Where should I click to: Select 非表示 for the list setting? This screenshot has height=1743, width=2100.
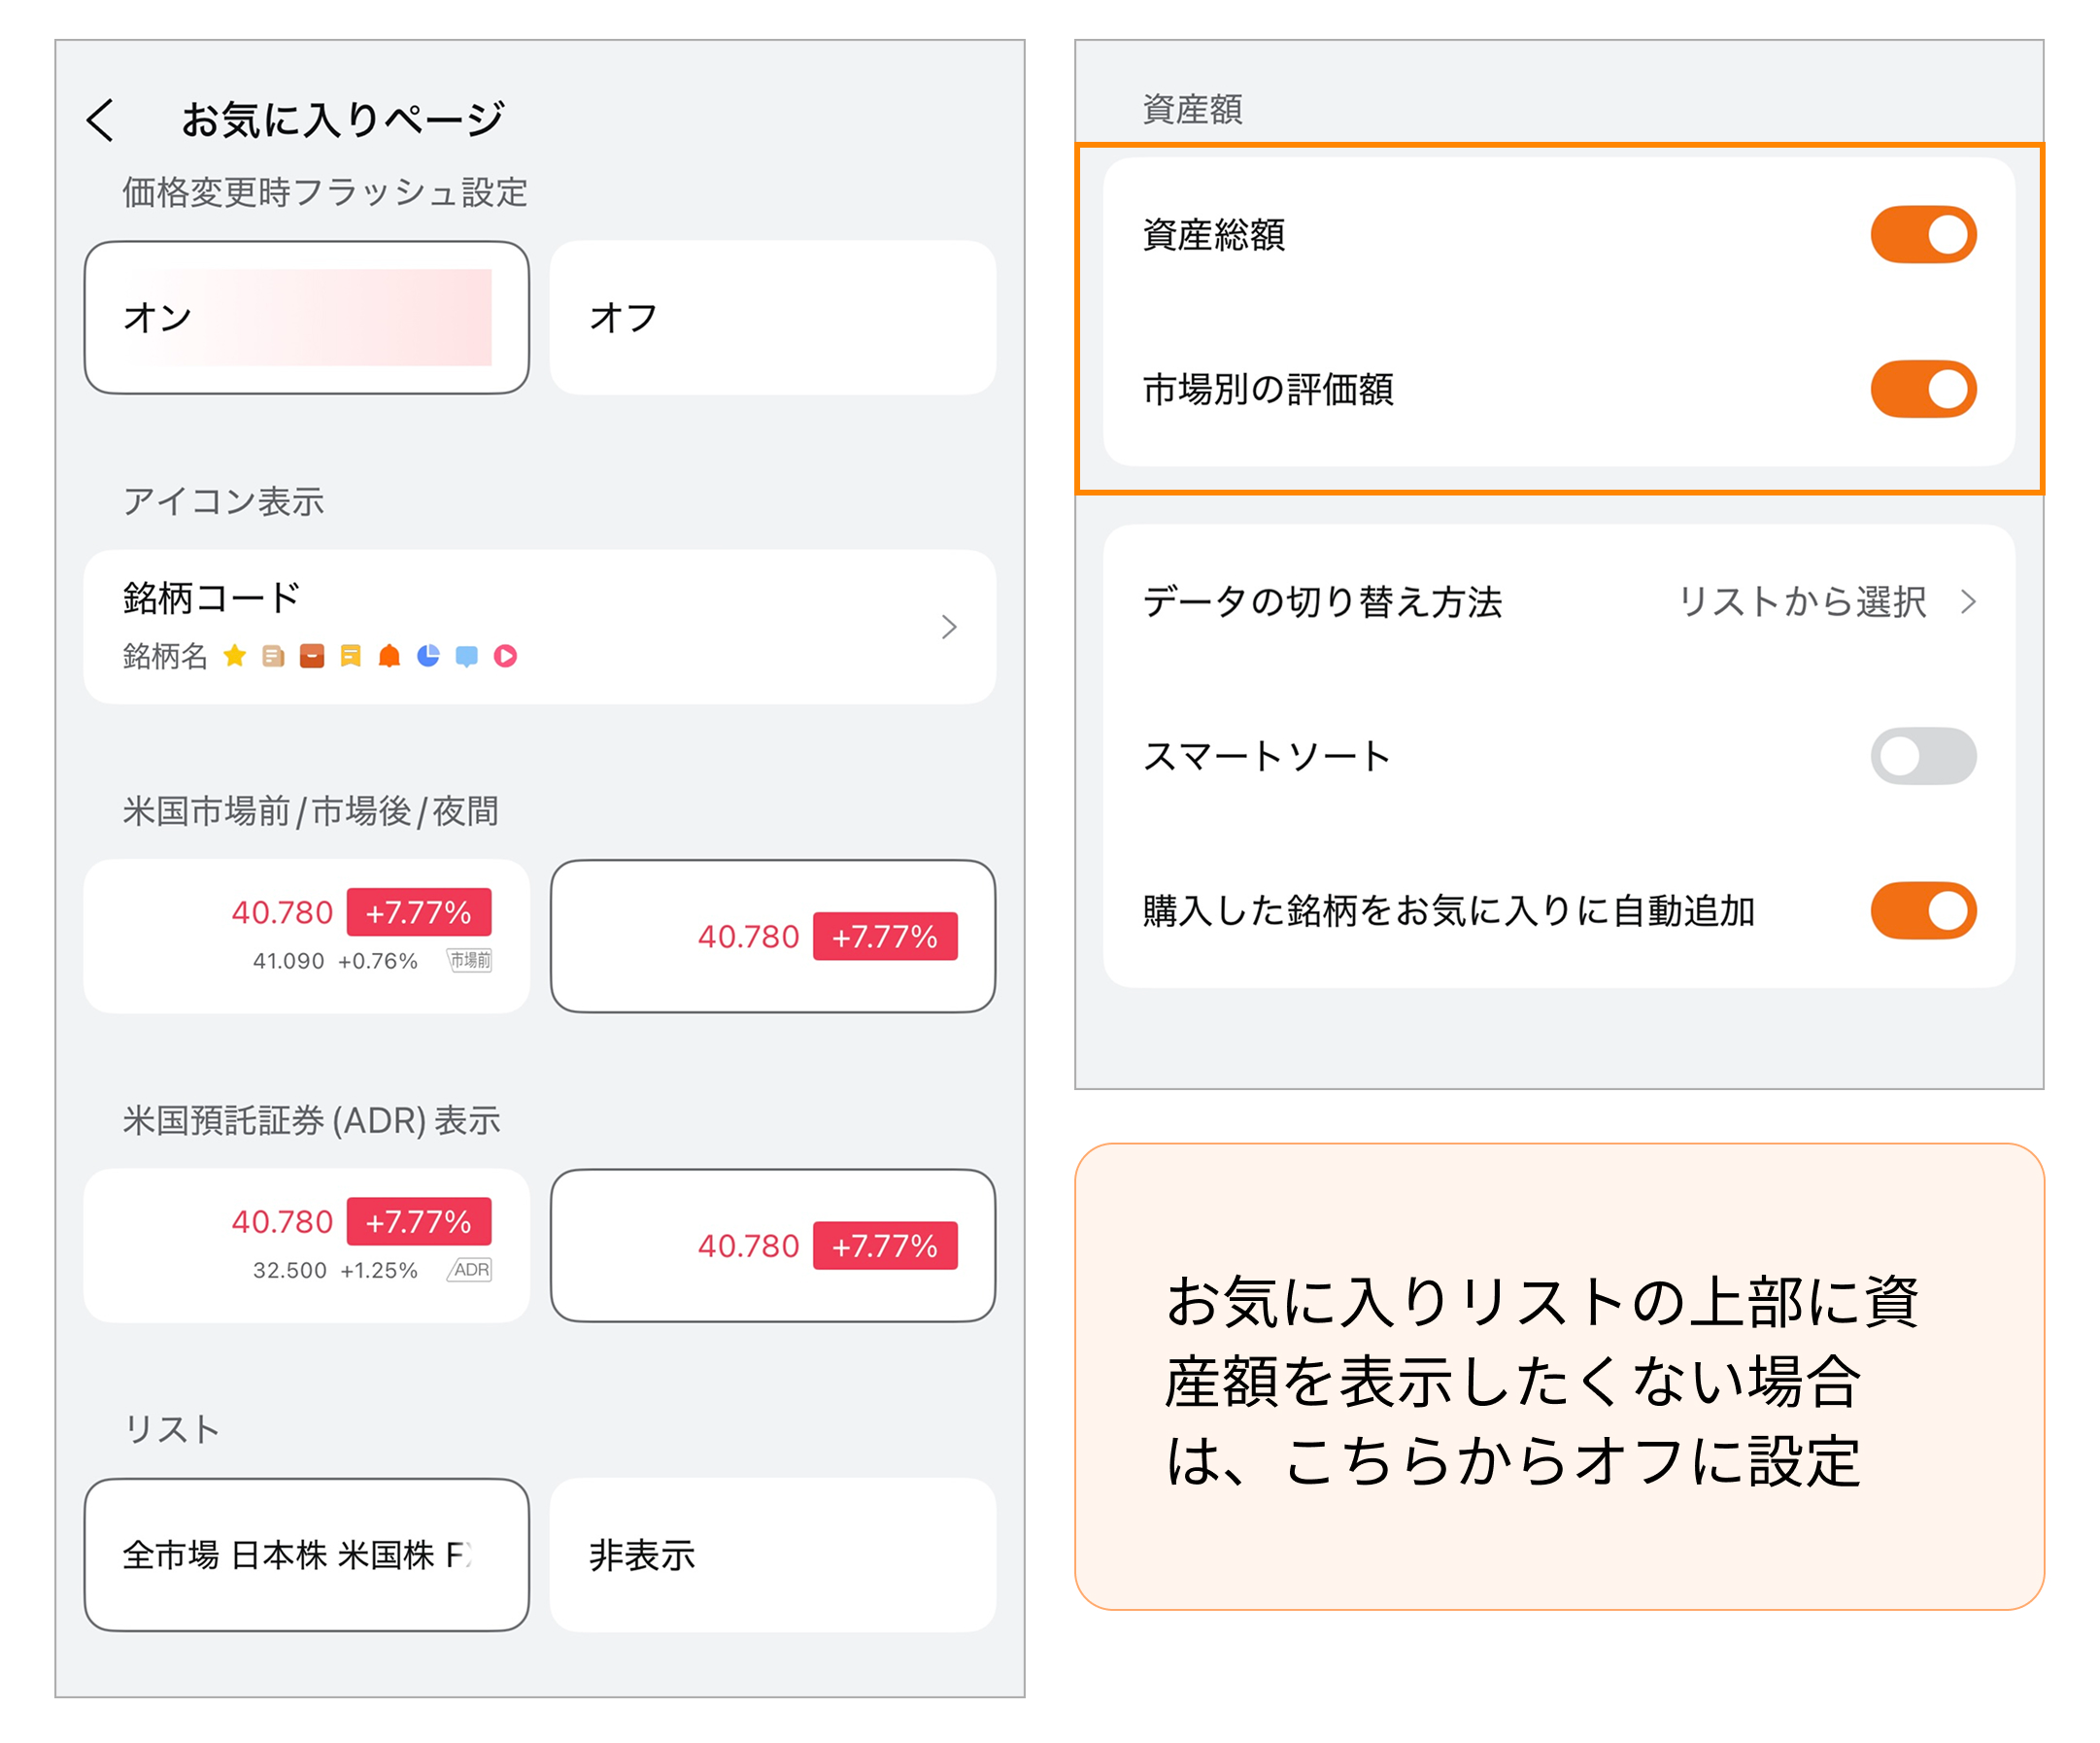click(x=772, y=1555)
